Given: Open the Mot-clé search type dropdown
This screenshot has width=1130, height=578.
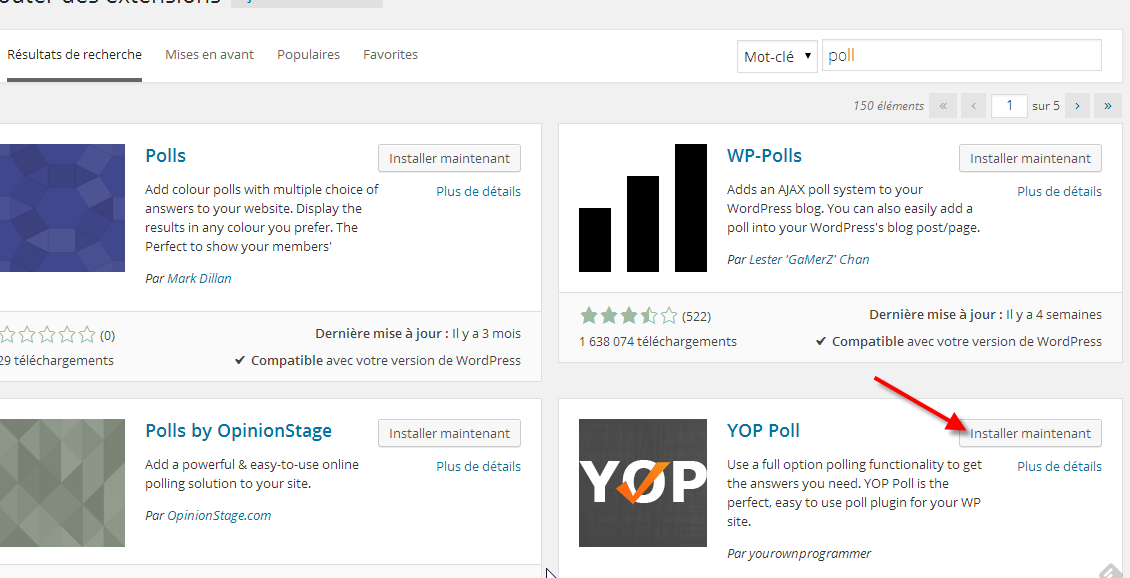Looking at the screenshot, I should click(x=777, y=57).
